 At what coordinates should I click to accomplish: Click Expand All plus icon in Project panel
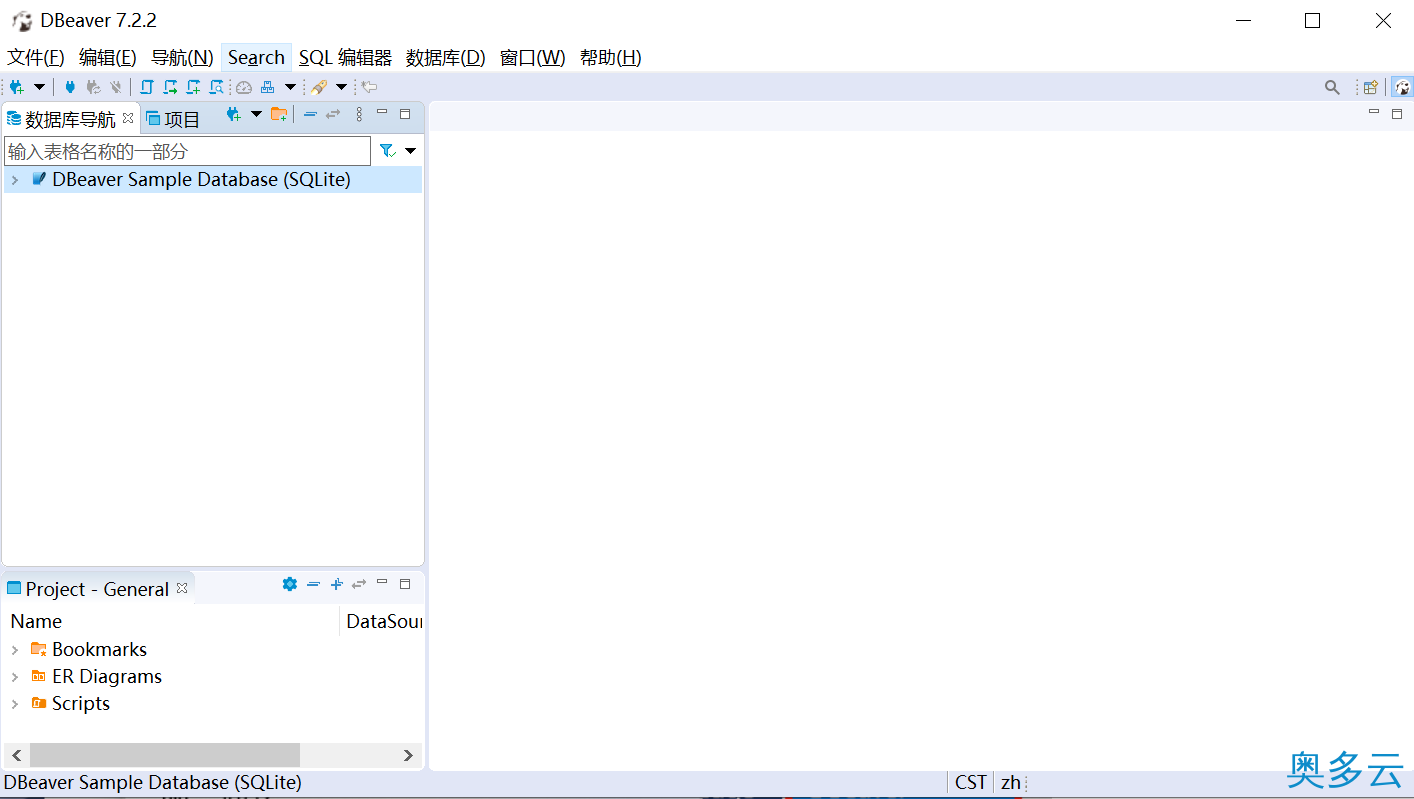336,584
